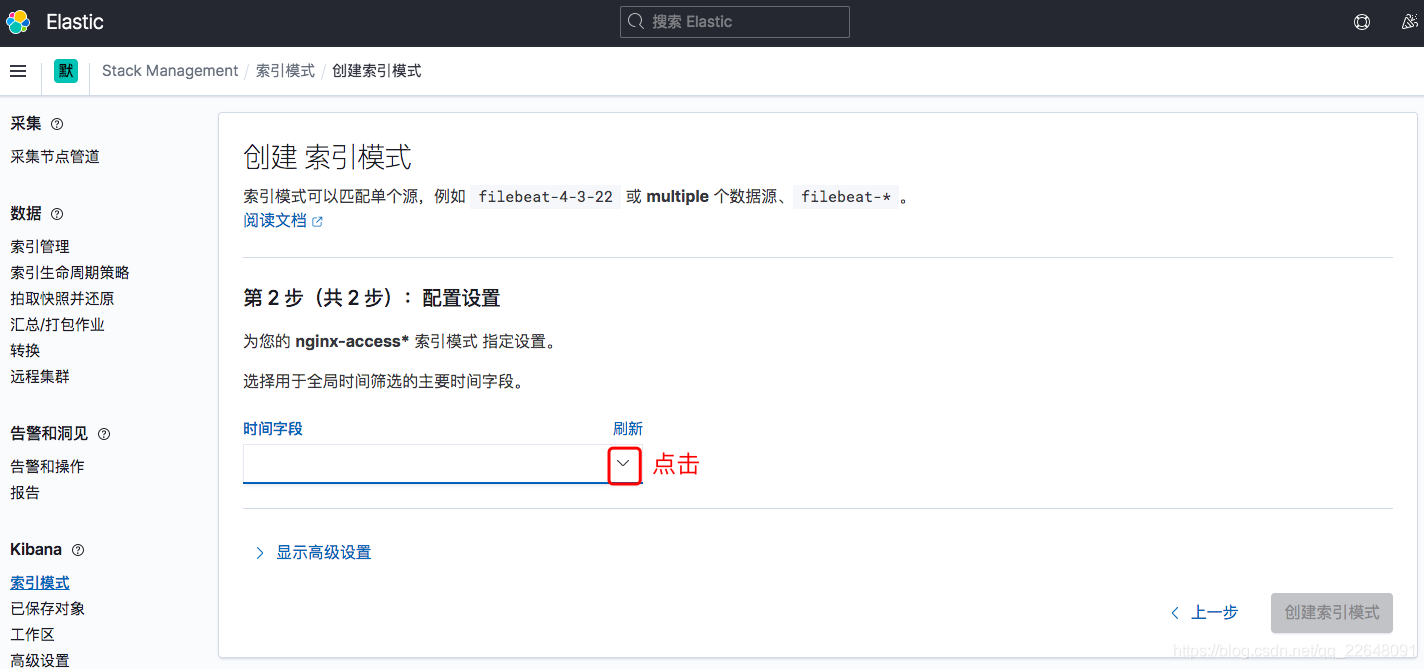Select 索引管理 in the sidebar
This screenshot has height=669, width=1424.
coord(39,246)
